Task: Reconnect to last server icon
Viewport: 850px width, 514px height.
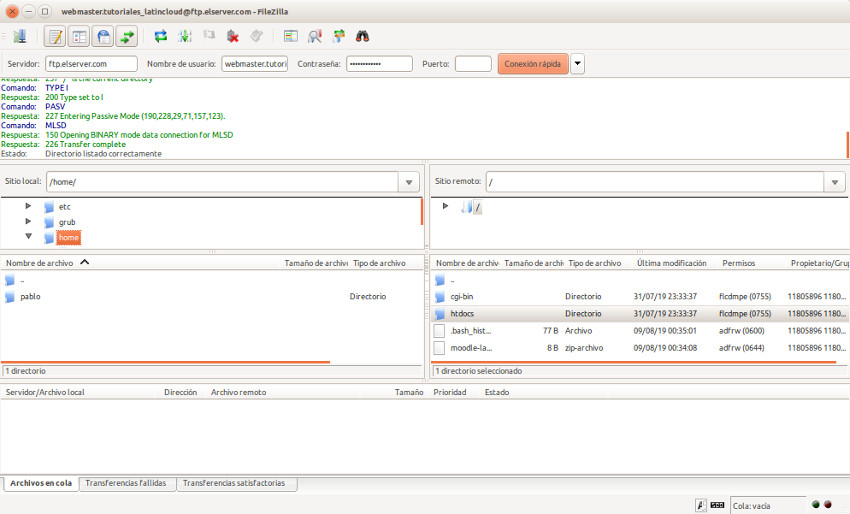Action: [x=256, y=36]
